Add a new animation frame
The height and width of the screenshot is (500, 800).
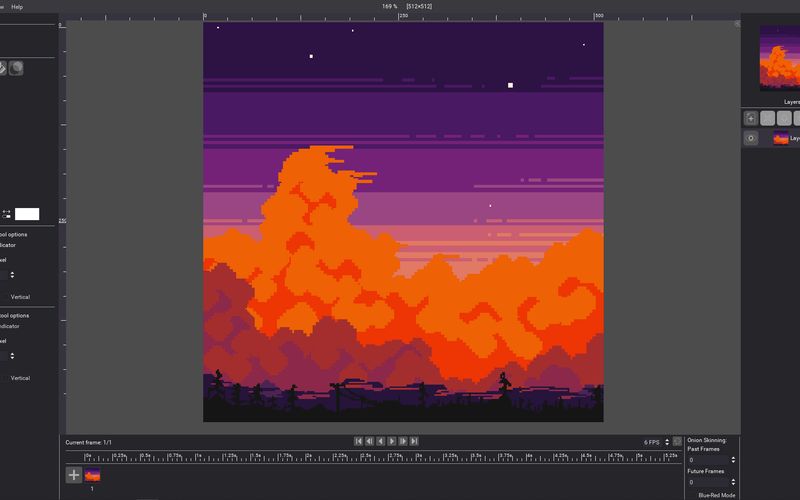point(73,475)
